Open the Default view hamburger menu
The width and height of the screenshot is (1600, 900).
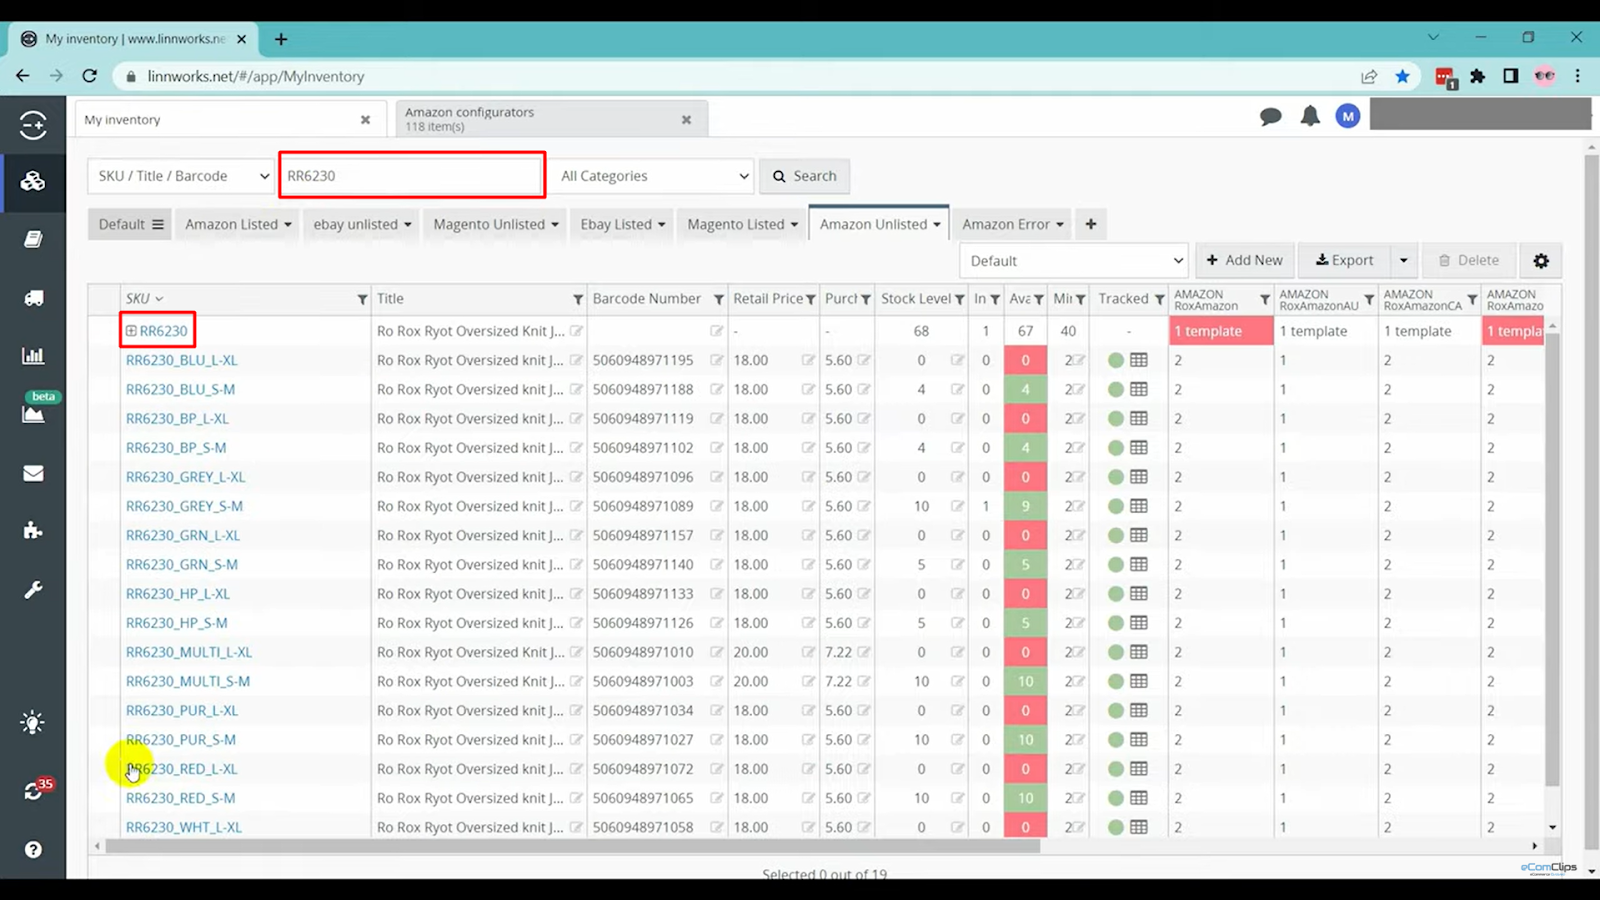click(157, 225)
